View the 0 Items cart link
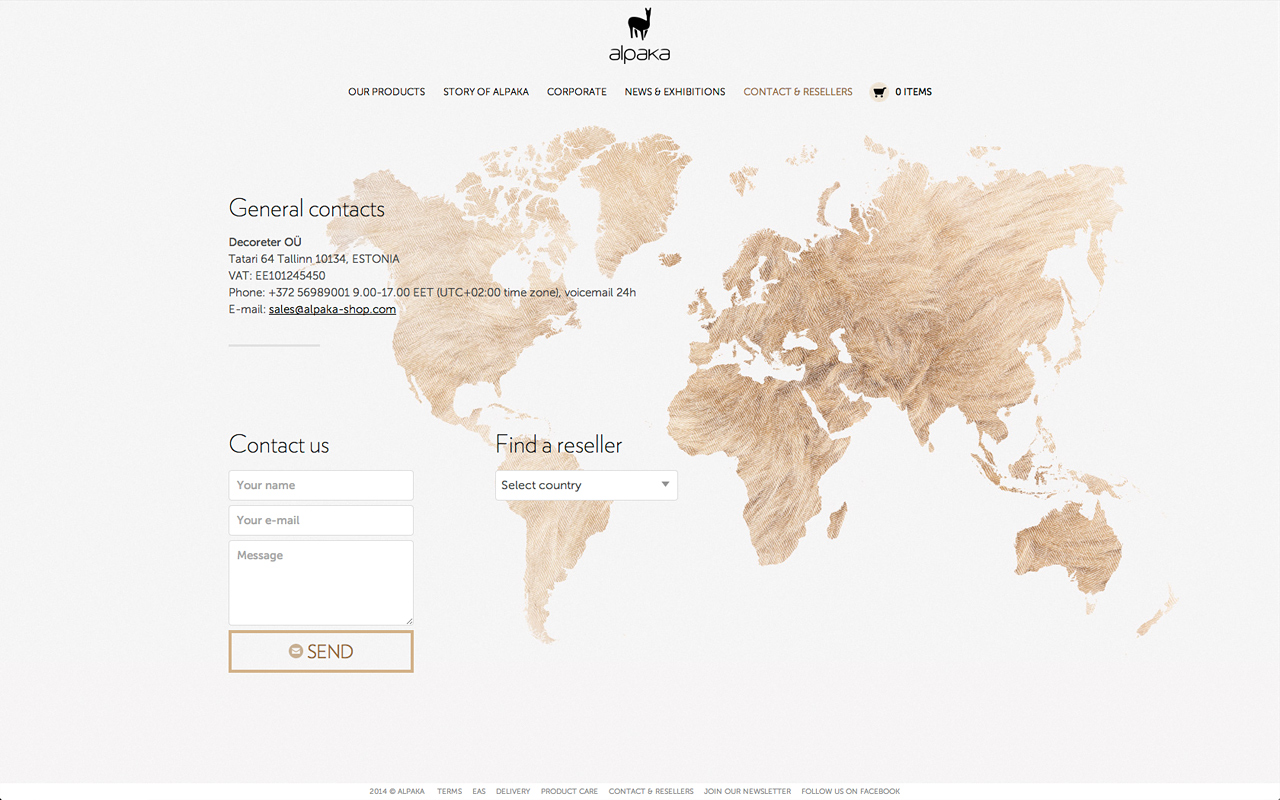 913,92
